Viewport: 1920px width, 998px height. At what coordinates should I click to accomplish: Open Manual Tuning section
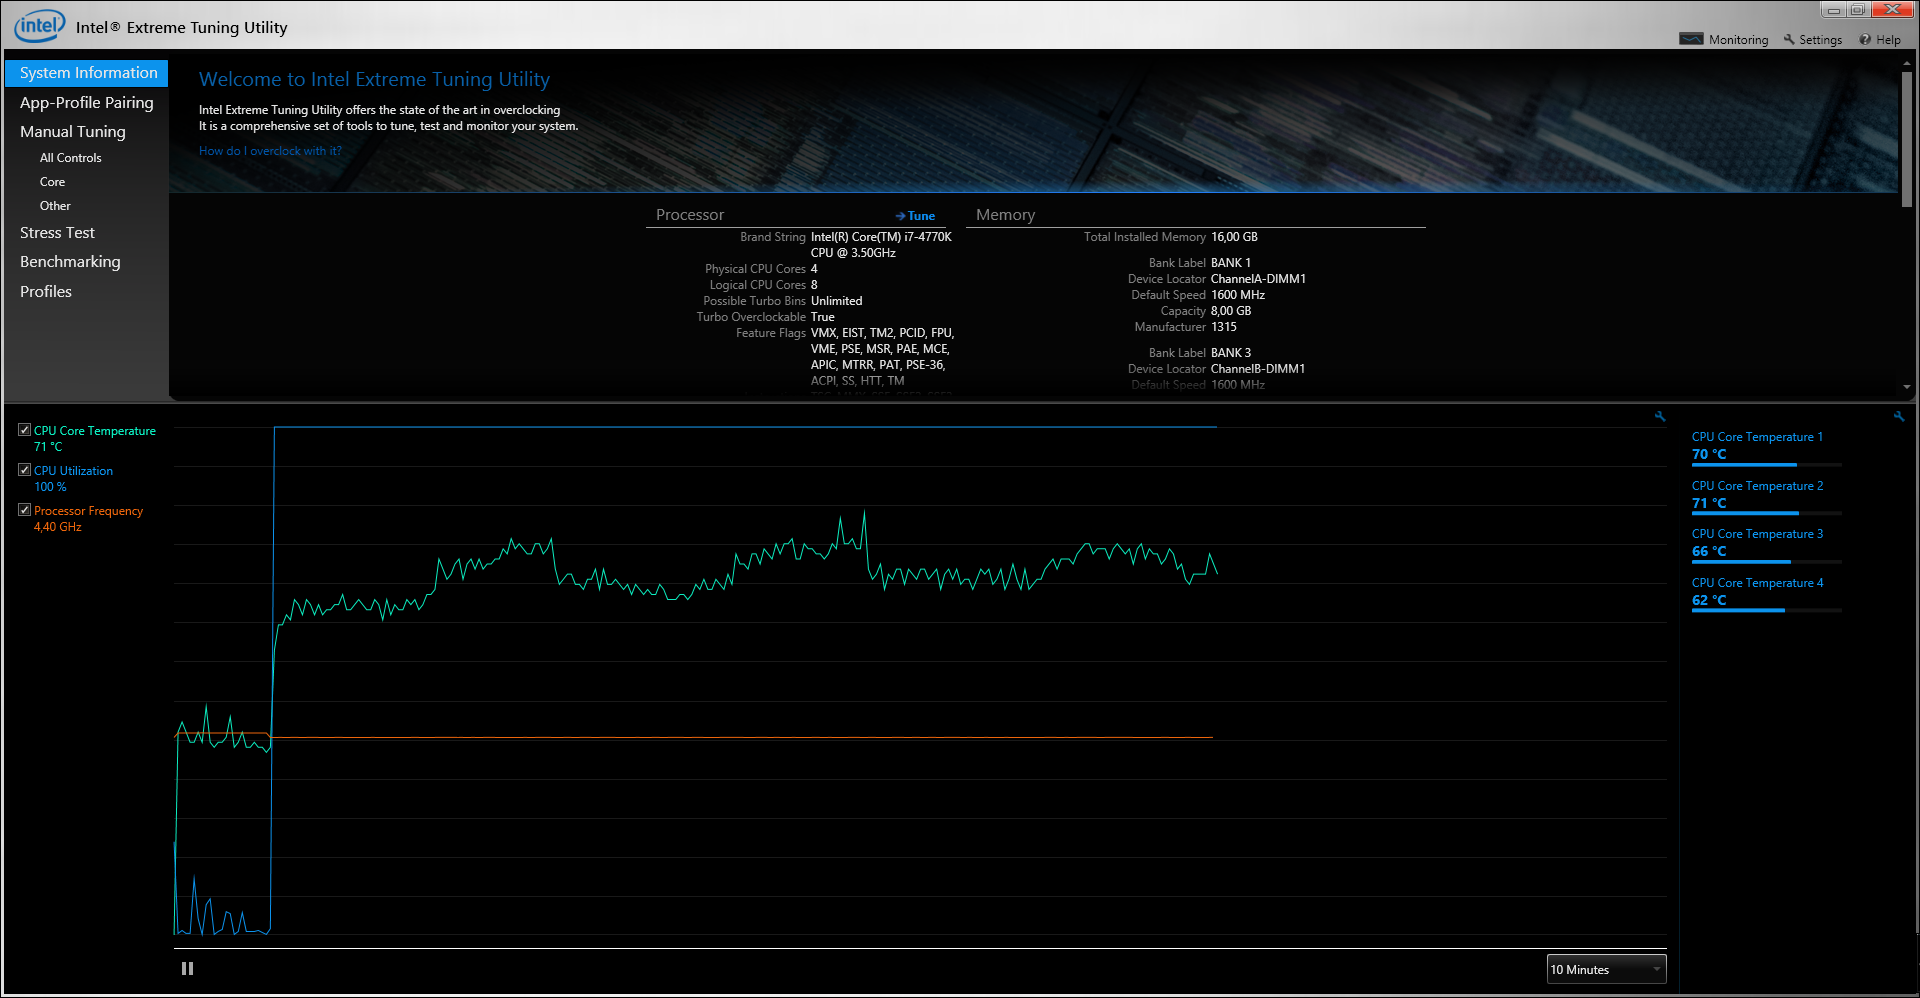pos(73,131)
